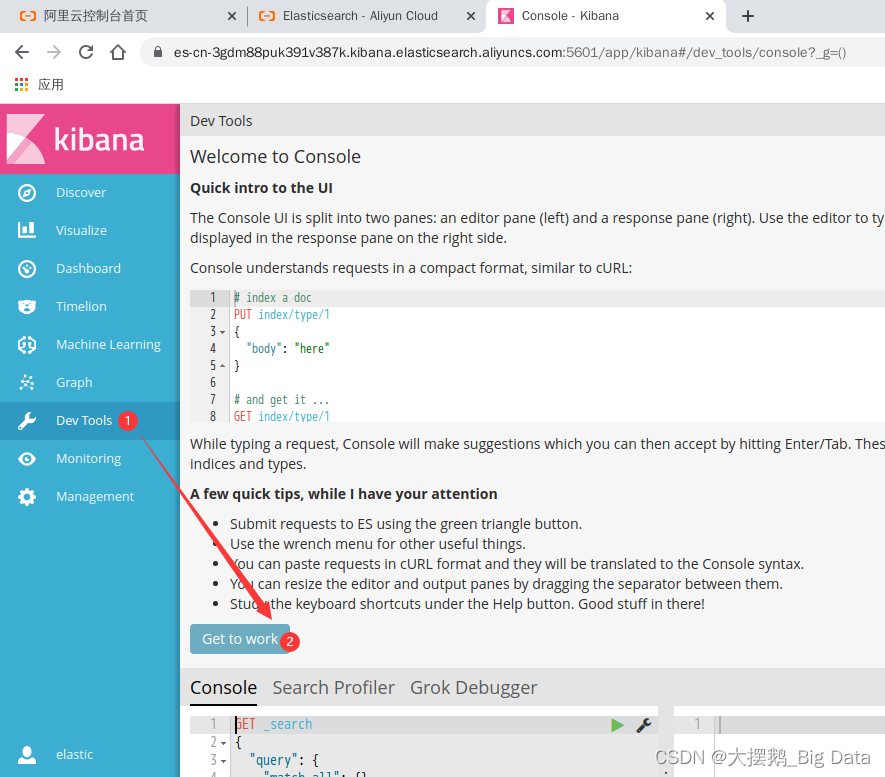Click 'GET index/type/1' example line
The image size is (885, 777).
pyautogui.click(x=282, y=416)
